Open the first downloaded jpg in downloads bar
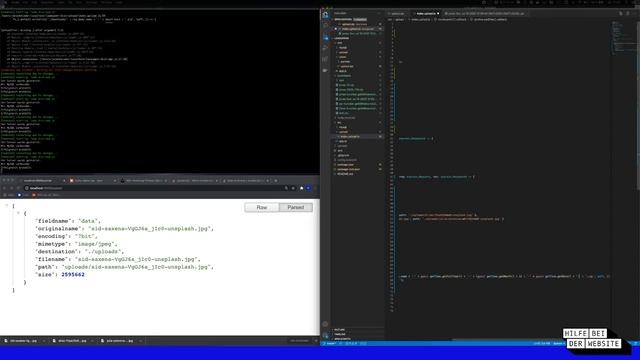 20,340
